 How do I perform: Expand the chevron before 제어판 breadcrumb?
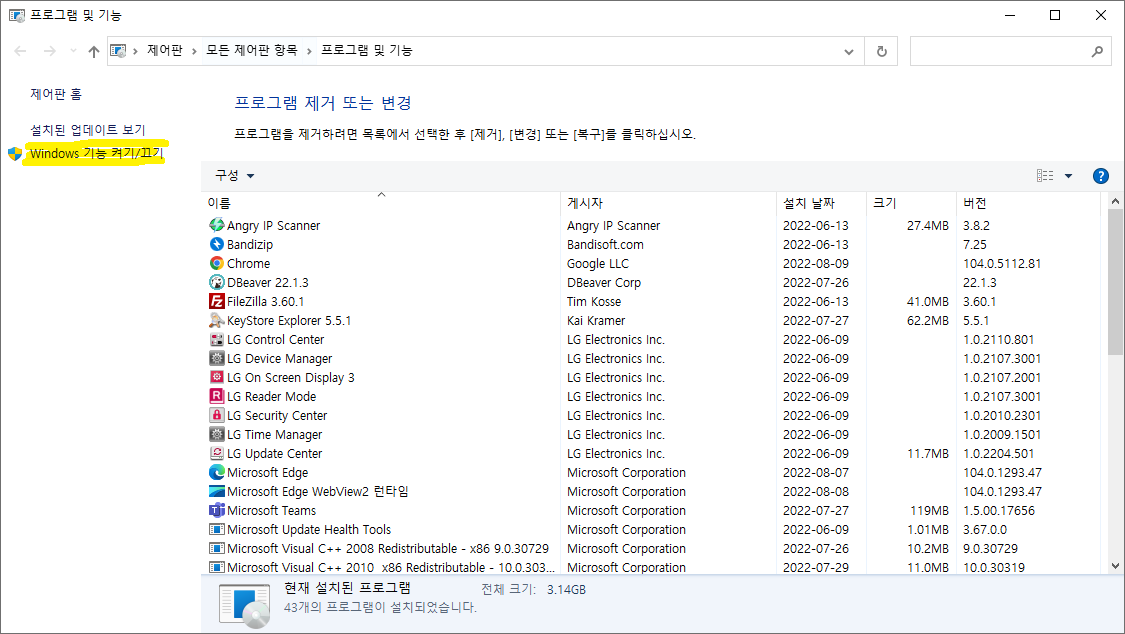coord(135,51)
